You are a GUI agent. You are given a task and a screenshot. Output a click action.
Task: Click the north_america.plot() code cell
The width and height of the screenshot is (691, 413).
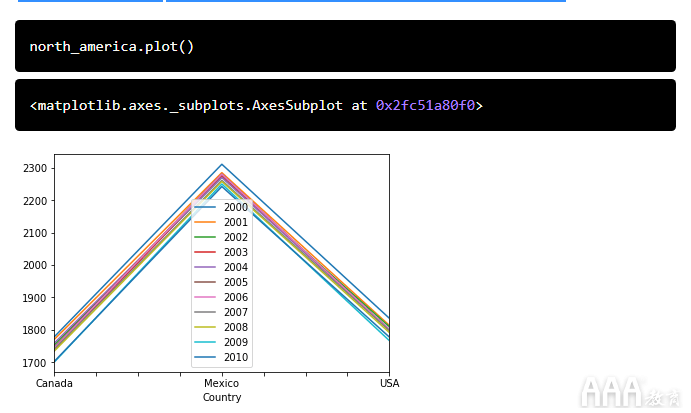click(345, 46)
